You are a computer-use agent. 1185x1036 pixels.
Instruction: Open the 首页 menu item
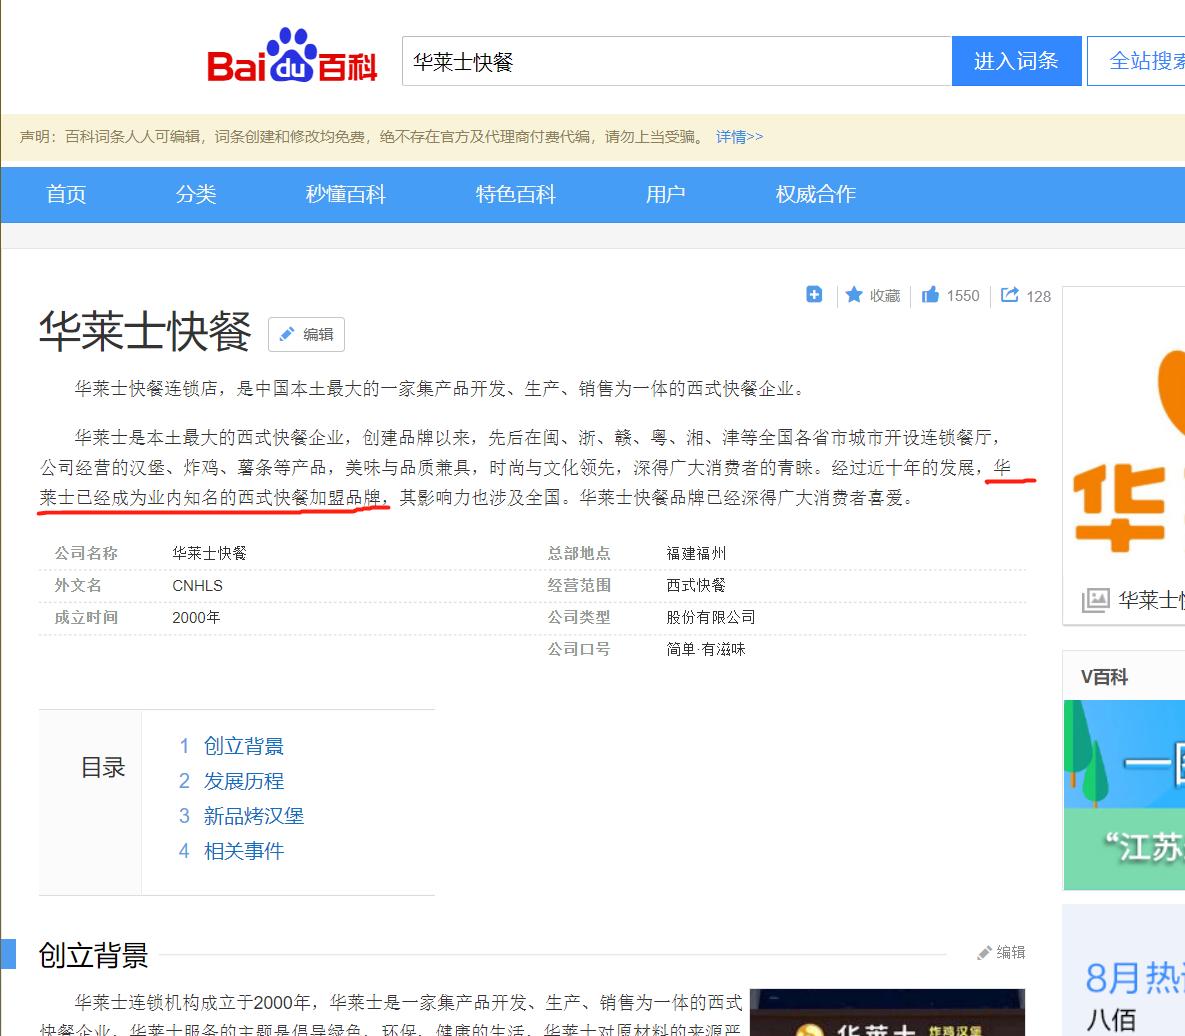(x=66, y=194)
